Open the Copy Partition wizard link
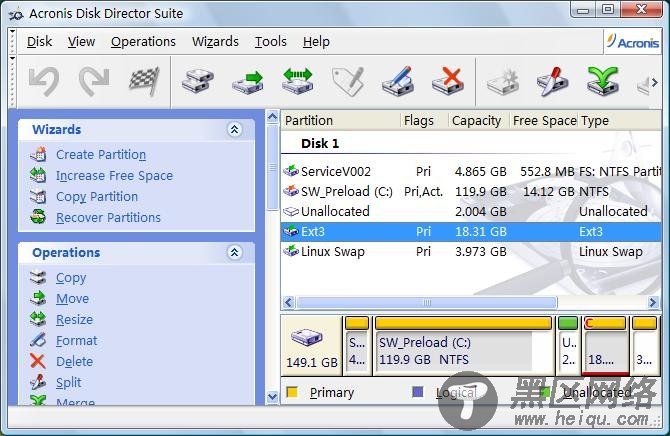Viewport: 670px width, 436px height. pos(97,196)
